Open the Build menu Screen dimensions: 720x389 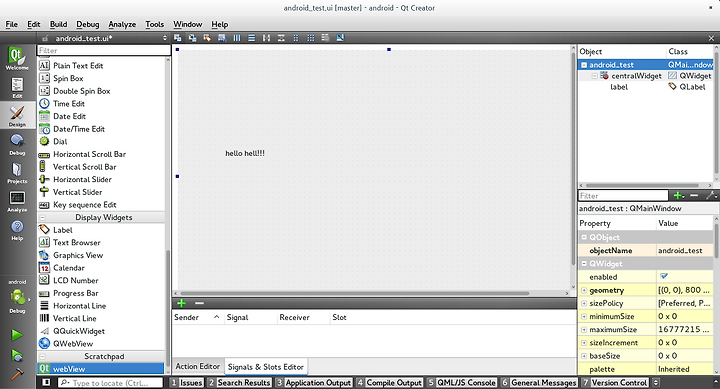pyautogui.click(x=58, y=24)
